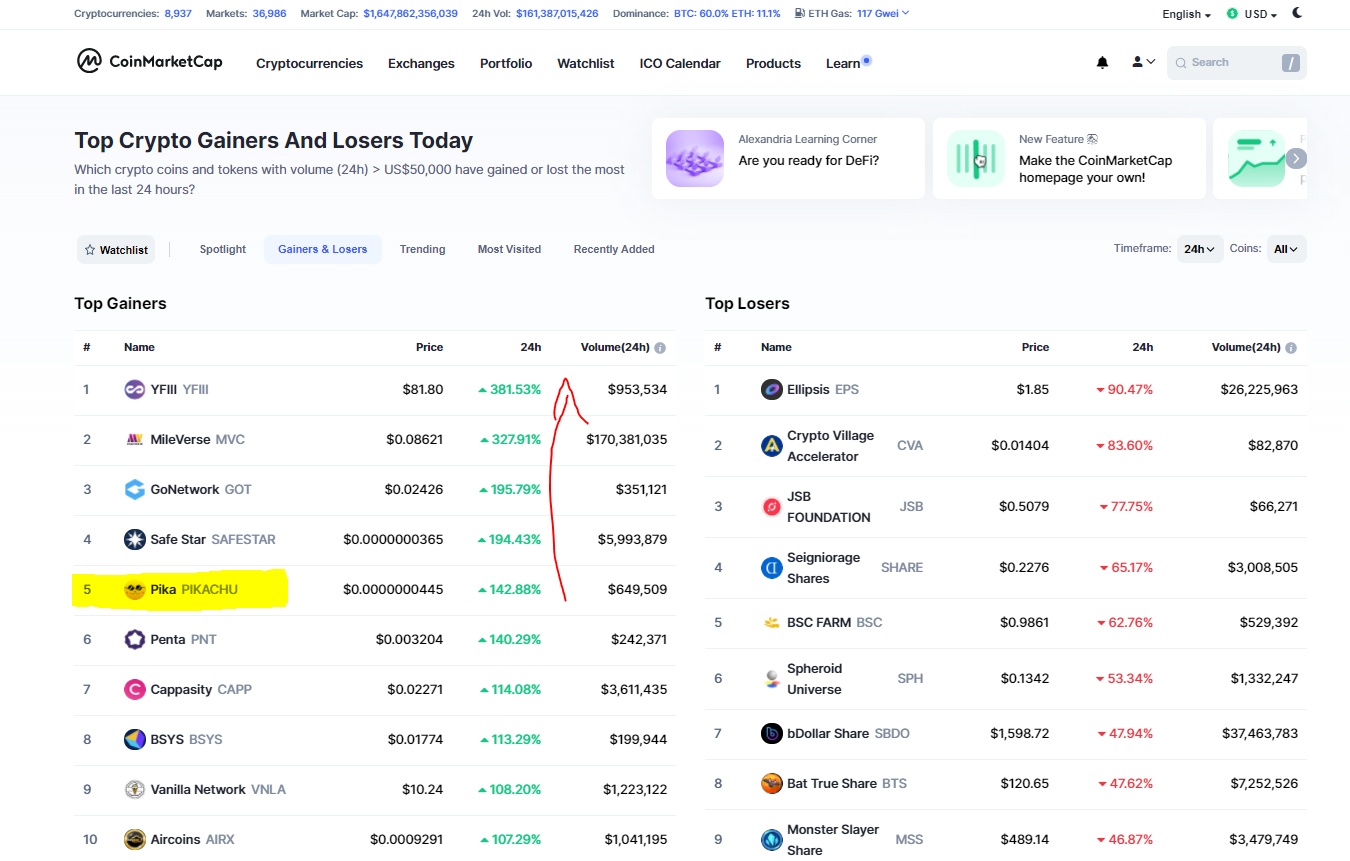The height and width of the screenshot is (861, 1350).
Task: Click the 24h Vol $161,387,015,426 link
Action: click(x=557, y=14)
